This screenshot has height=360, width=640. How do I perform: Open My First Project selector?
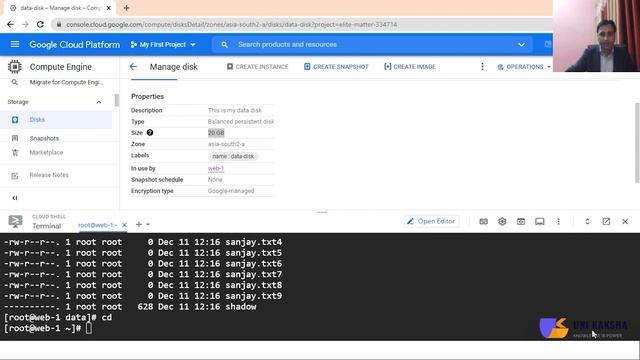tap(163, 44)
